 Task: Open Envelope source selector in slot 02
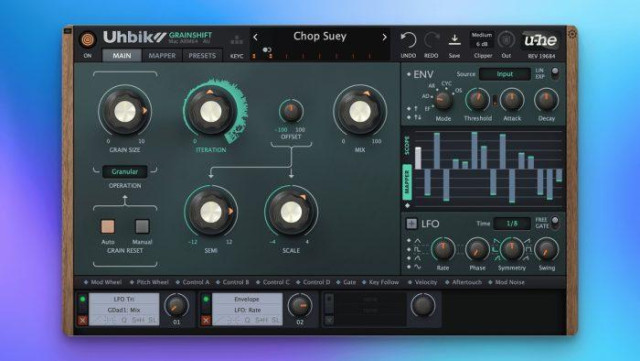click(247, 299)
